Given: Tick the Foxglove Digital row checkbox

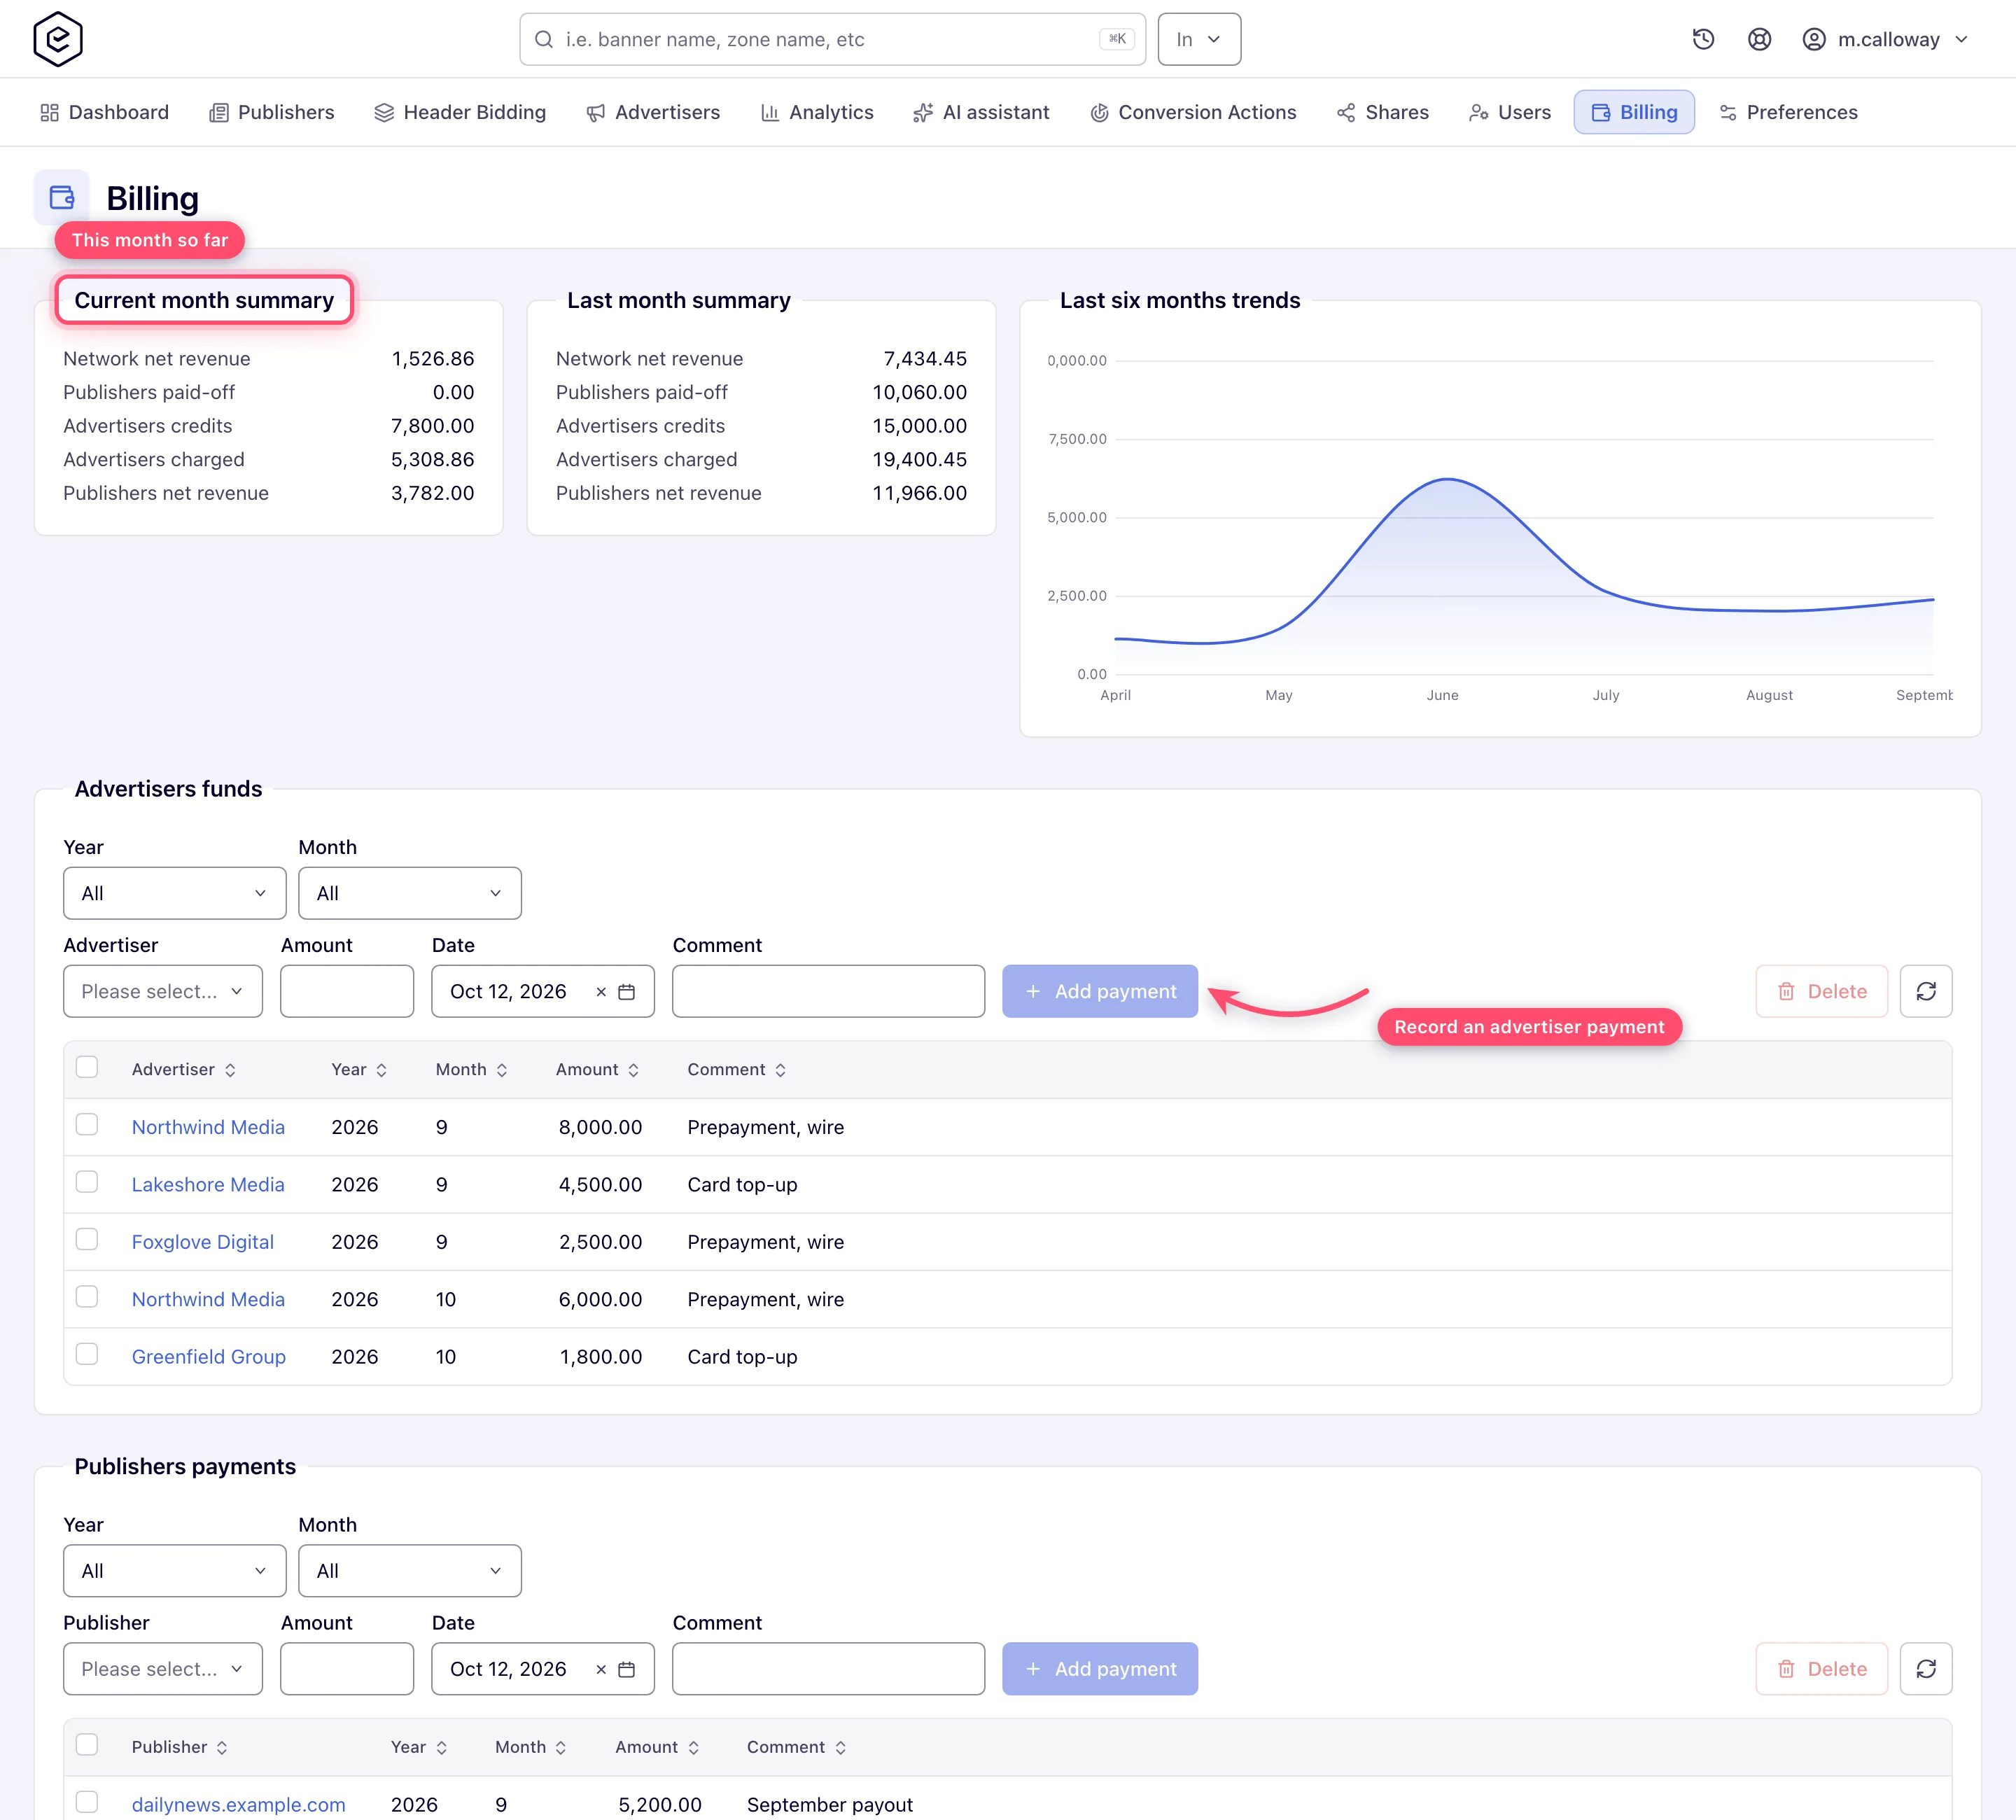Looking at the screenshot, I should (x=87, y=1239).
